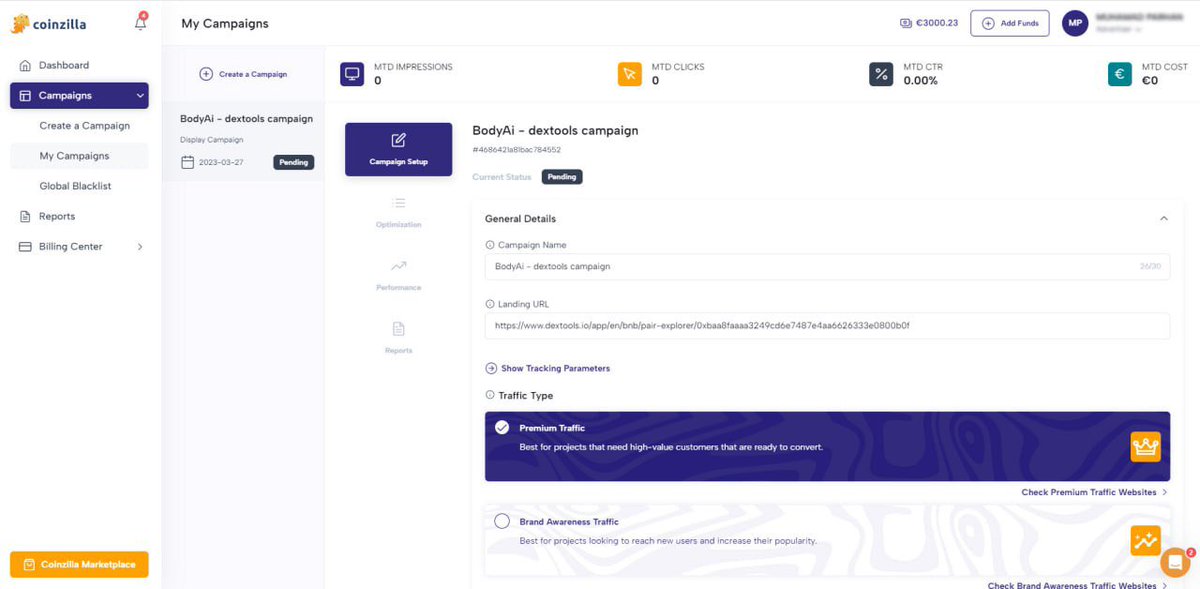Screen dimensions: 1200x589
Task: Click the Brand Awareness chart icon
Action: click(1145, 540)
